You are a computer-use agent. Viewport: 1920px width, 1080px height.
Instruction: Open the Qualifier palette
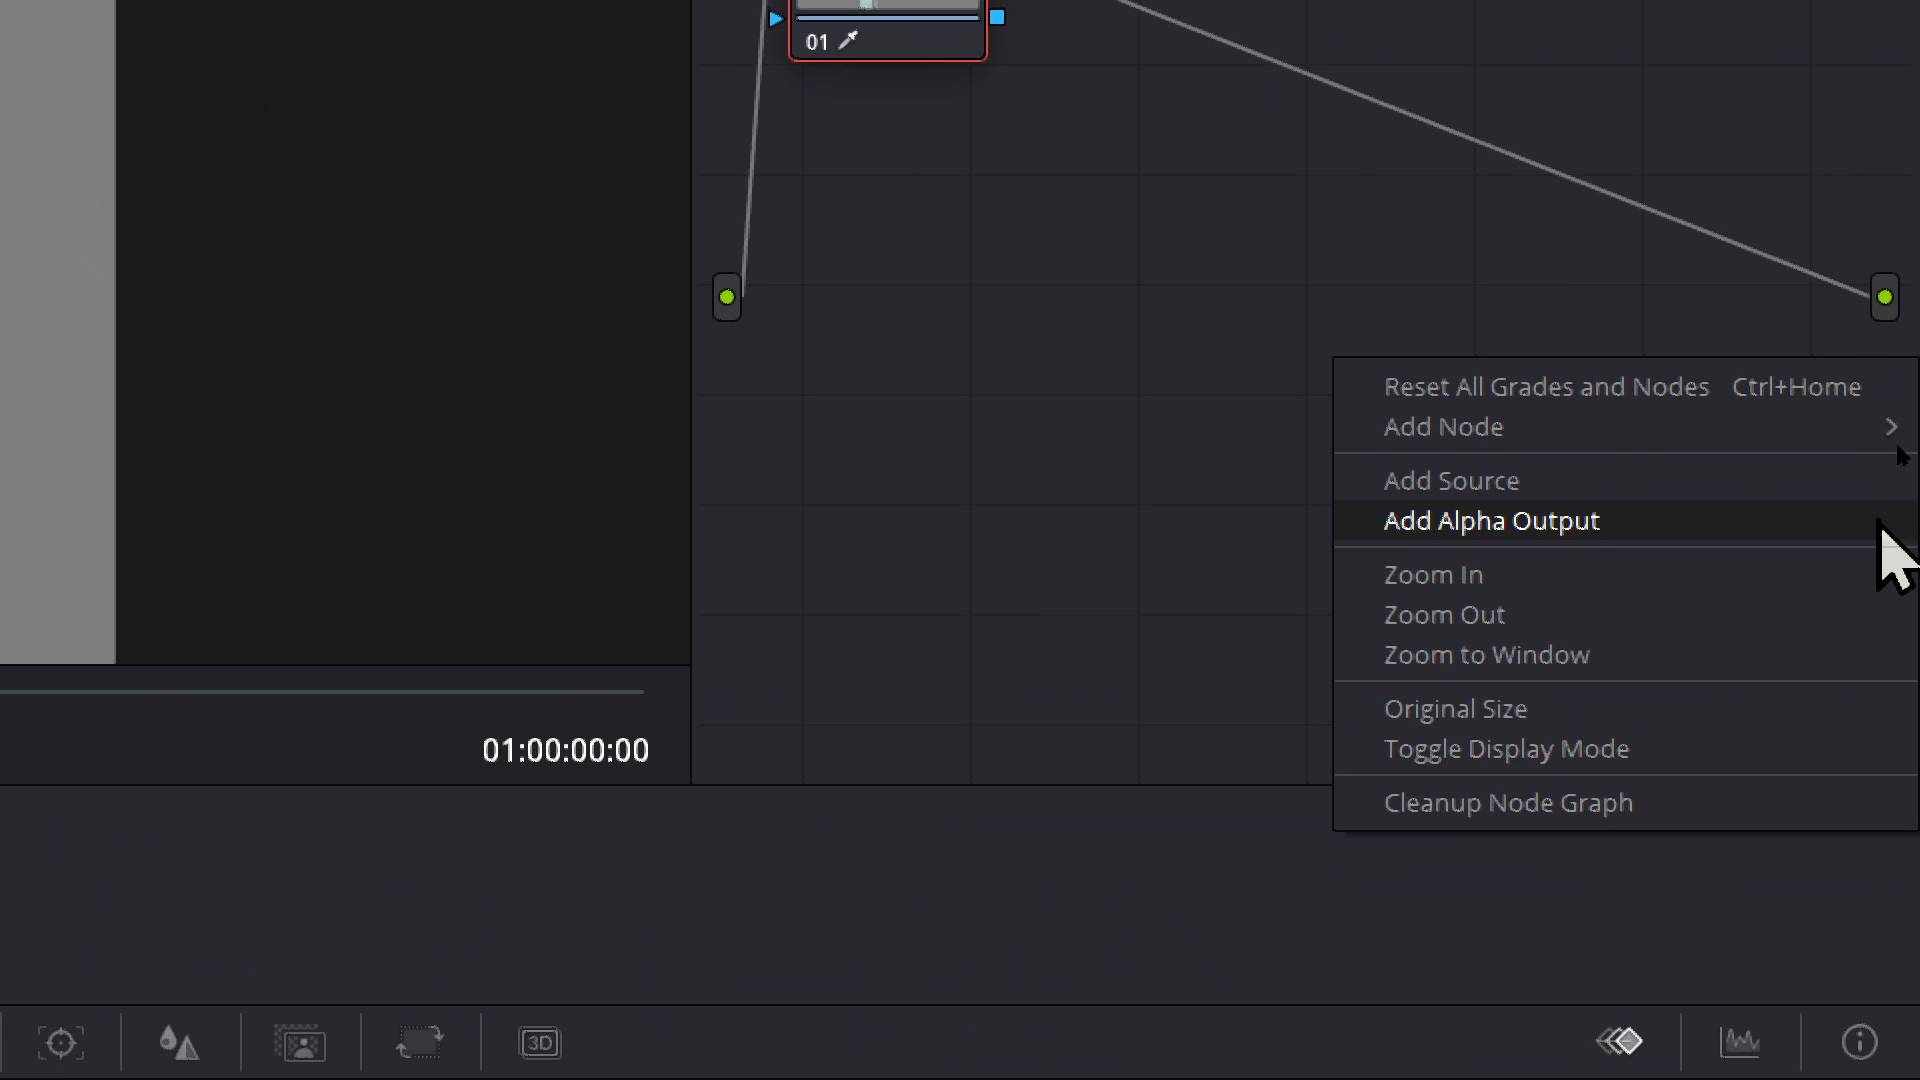[x=179, y=1042]
